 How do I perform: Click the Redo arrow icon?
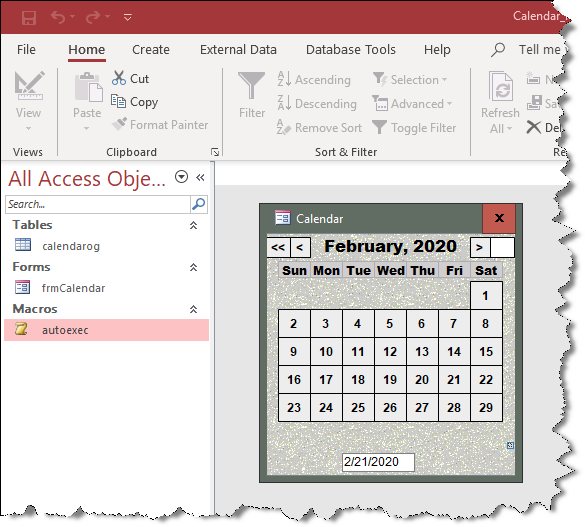[93, 17]
